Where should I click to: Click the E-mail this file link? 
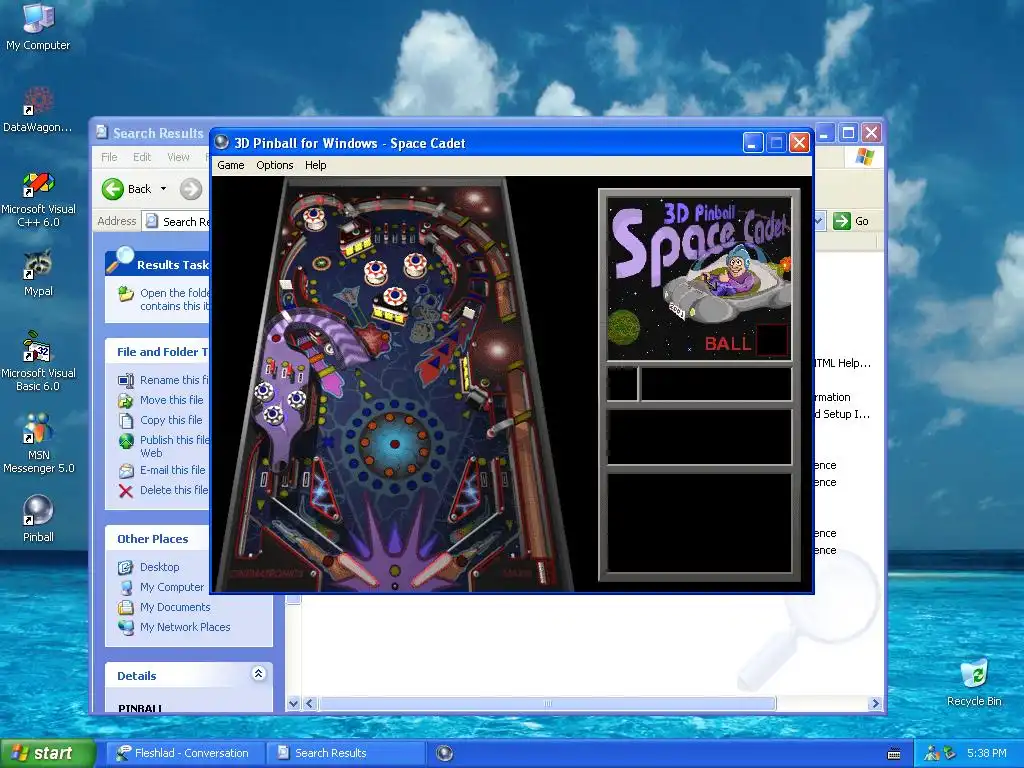(172, 470)
